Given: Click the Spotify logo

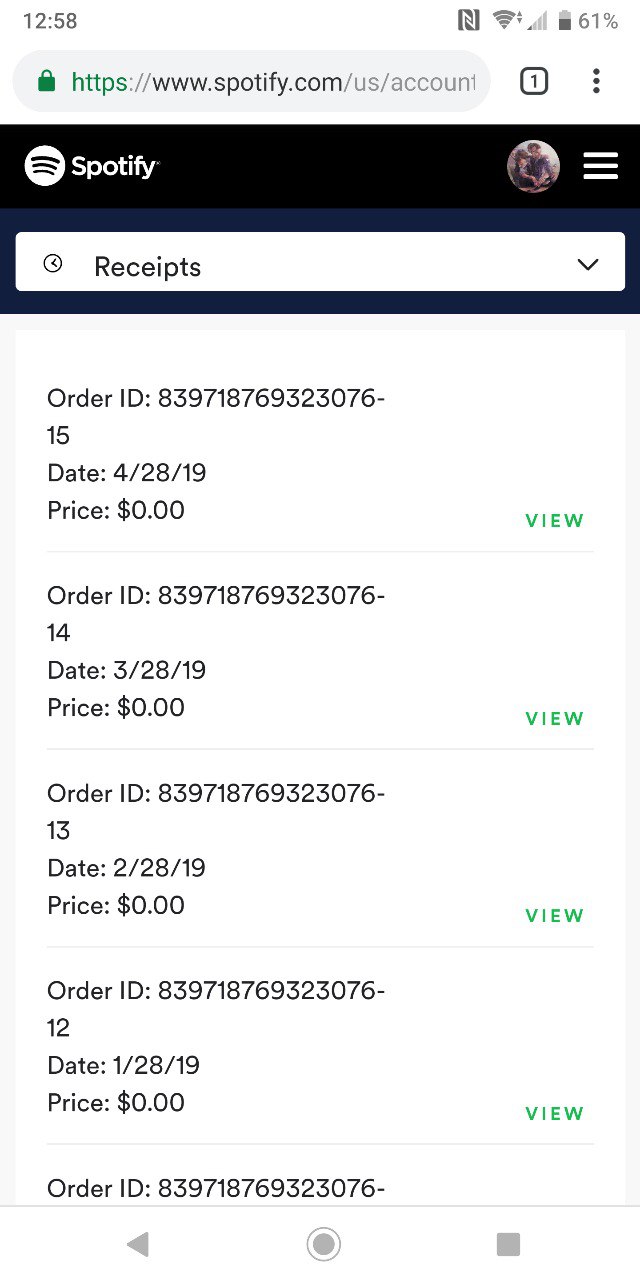Looking at the screenshot, I should click(91, 166).
